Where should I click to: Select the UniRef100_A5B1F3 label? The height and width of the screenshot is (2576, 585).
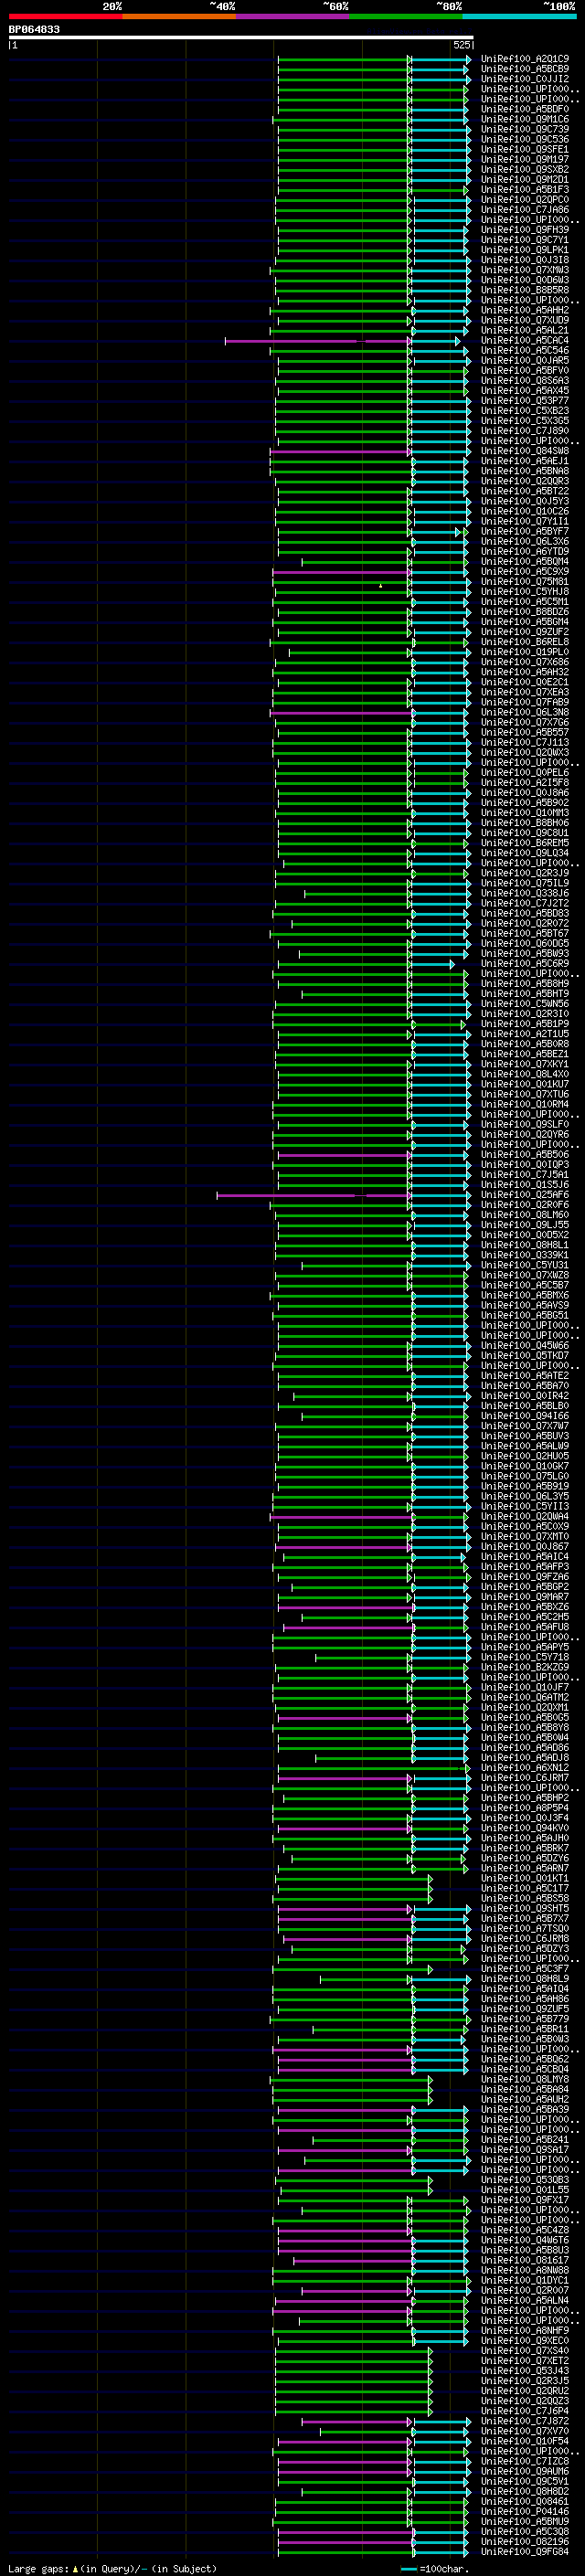point(525,189)
